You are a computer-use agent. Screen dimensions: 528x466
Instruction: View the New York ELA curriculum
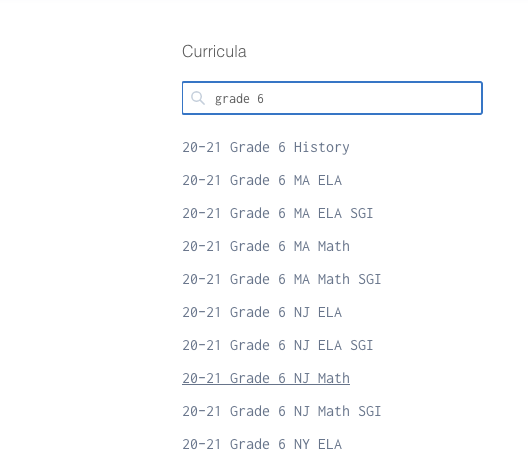262,444
